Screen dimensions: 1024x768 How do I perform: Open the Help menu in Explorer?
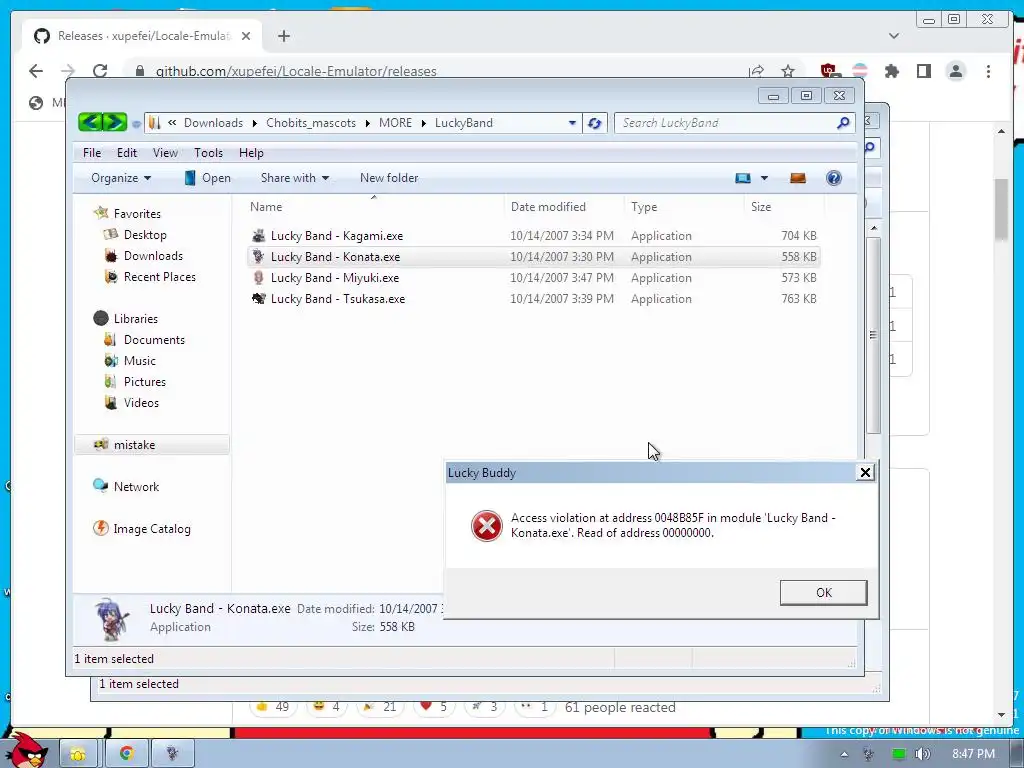coord(251,153)
